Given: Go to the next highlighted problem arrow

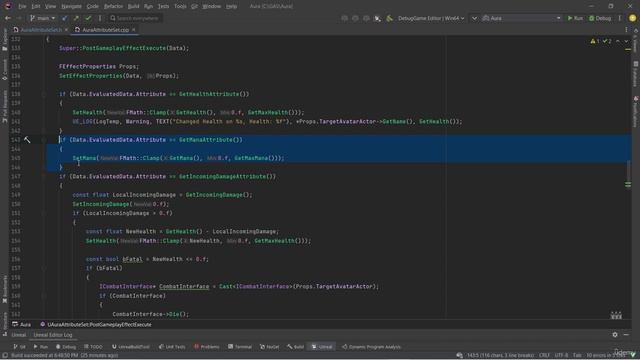Looking at the screenshot, I should coord(626,41).
